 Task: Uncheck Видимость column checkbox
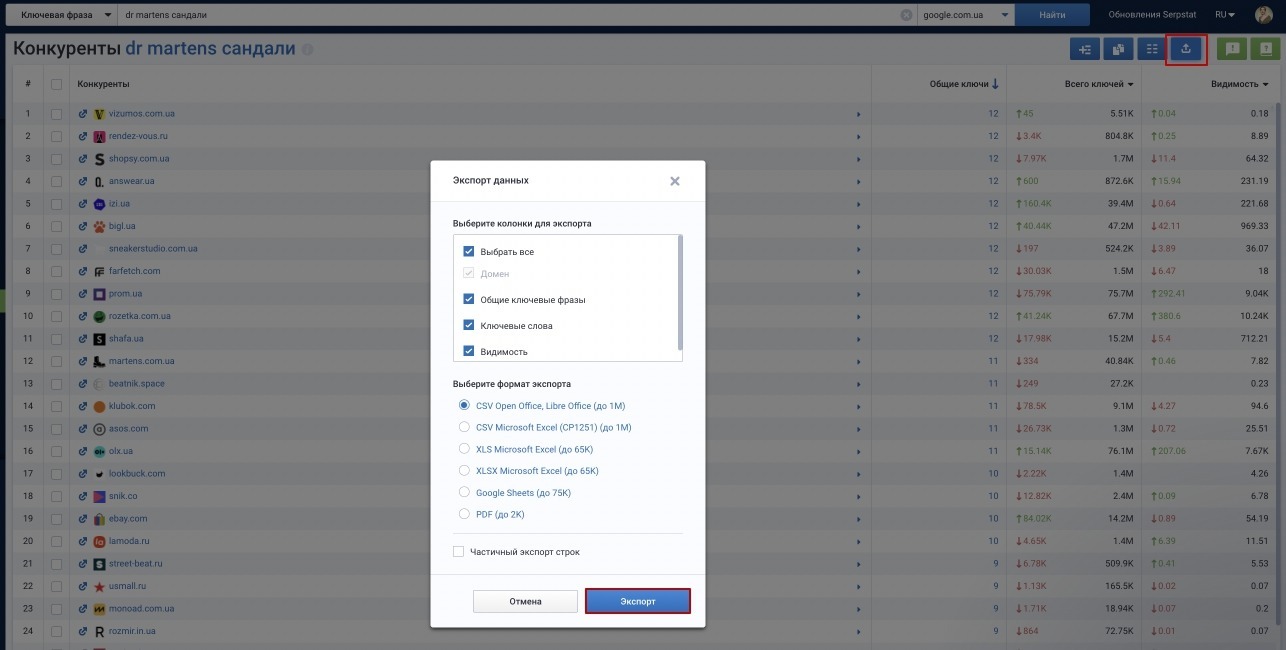coord(468,351)
